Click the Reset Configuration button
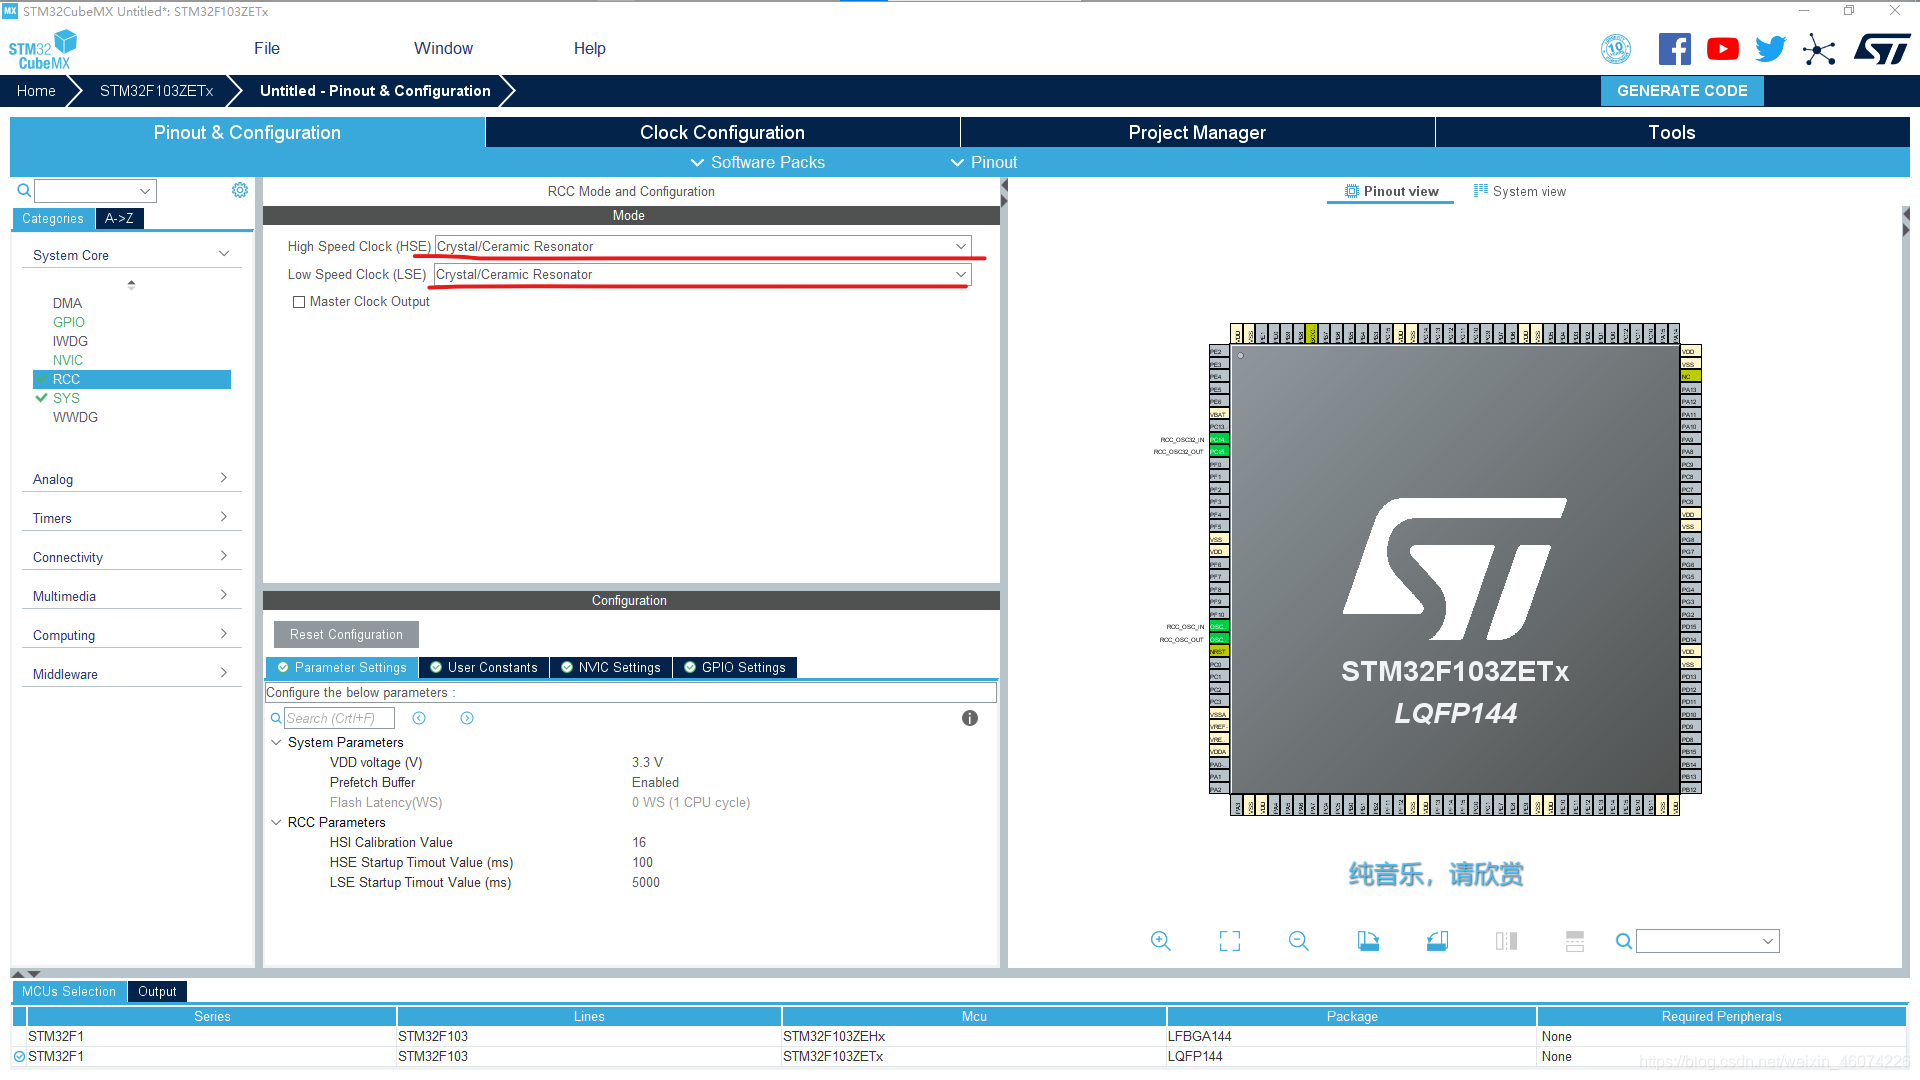This screenshot has width=1920, height=1080. coord(346,634)
